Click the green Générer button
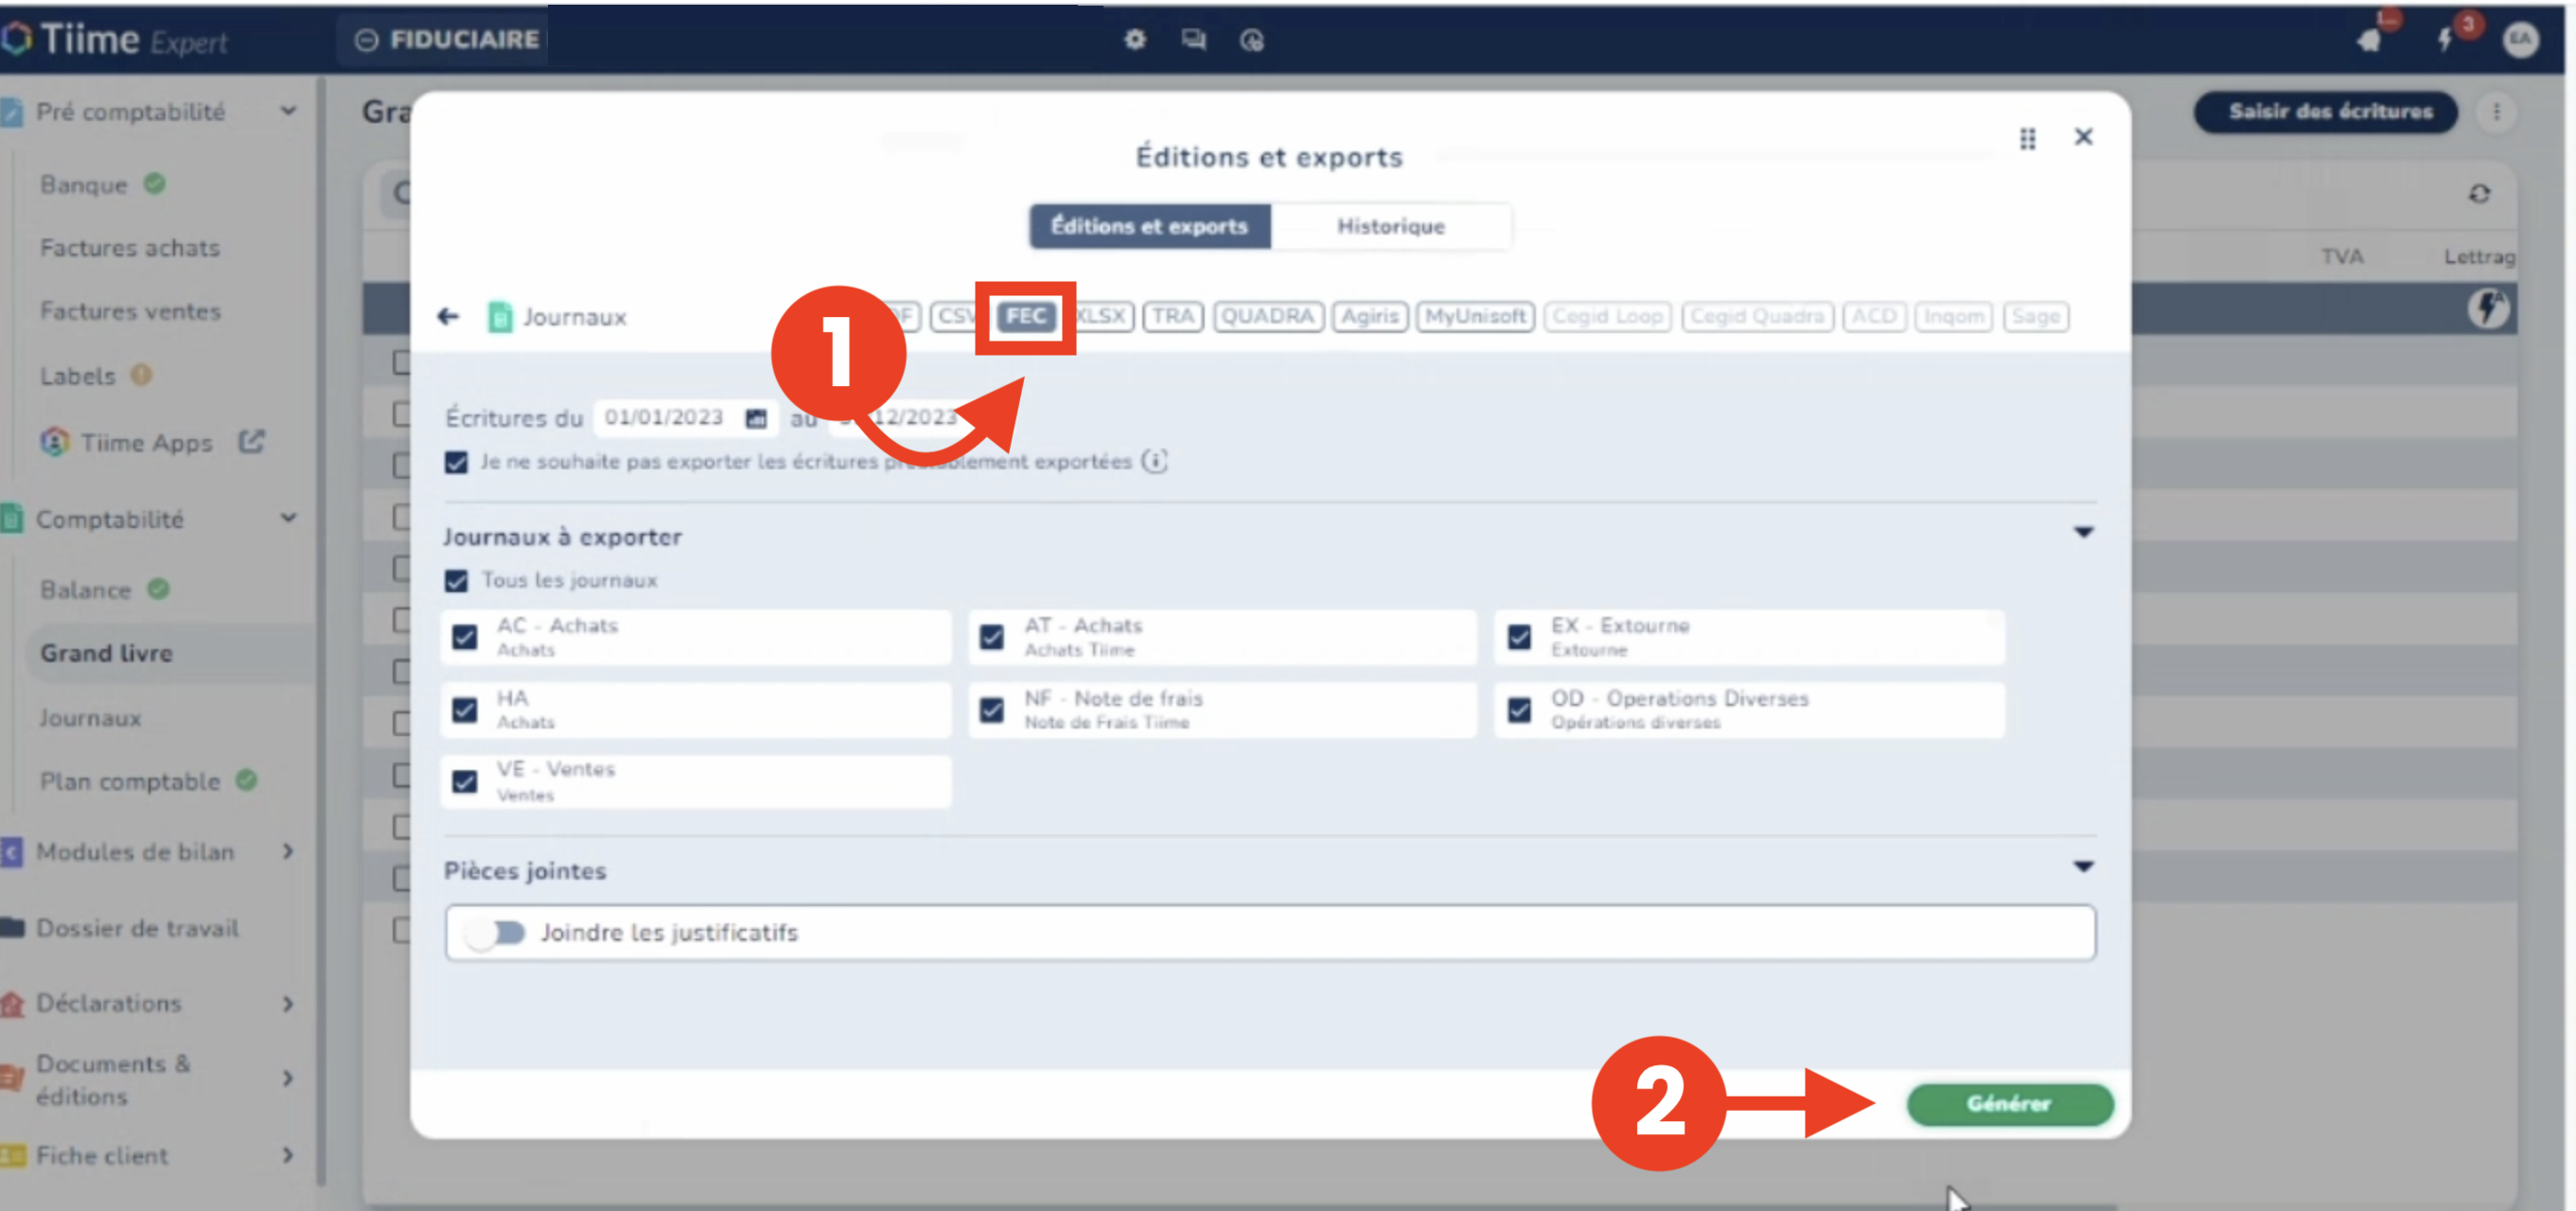Screen dimensions: 2576x1211 2009,1104
